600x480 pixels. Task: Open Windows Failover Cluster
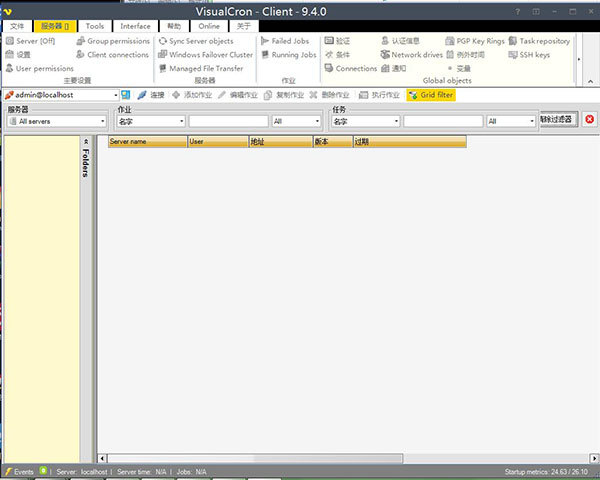(x=206, y=54)
